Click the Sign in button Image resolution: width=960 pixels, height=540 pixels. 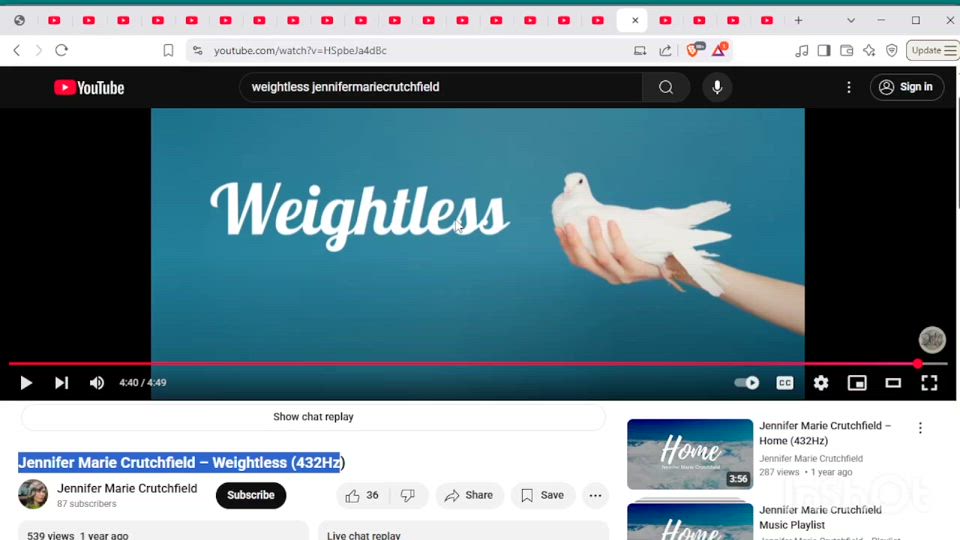point(905,87)
